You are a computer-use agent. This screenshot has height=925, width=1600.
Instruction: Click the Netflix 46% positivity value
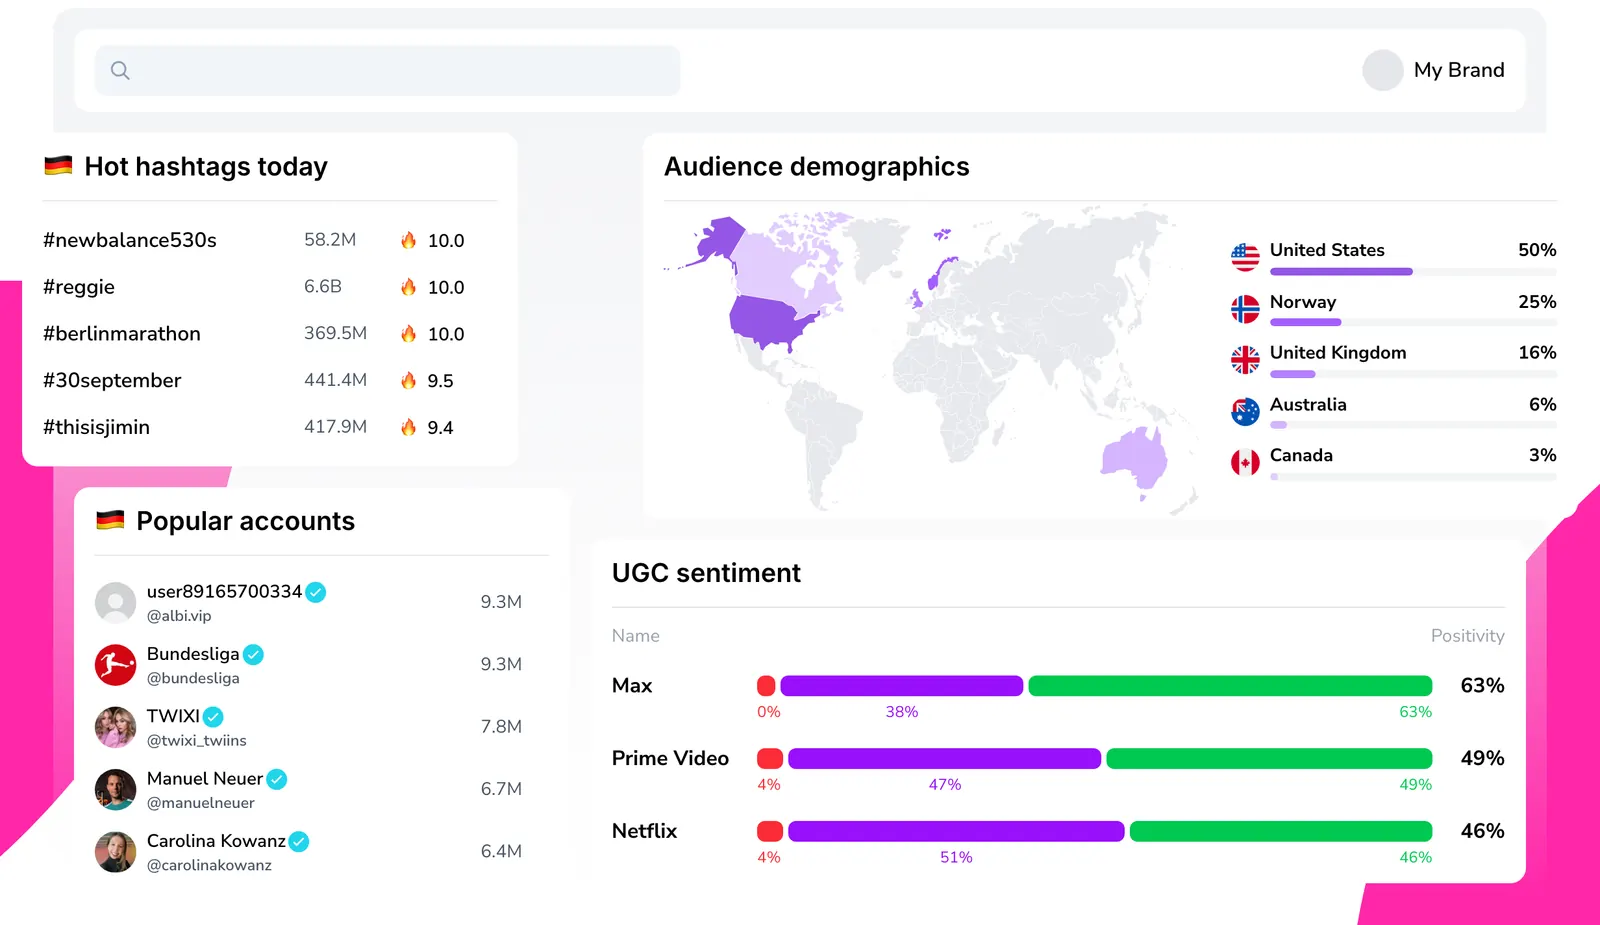(1482, 831)
